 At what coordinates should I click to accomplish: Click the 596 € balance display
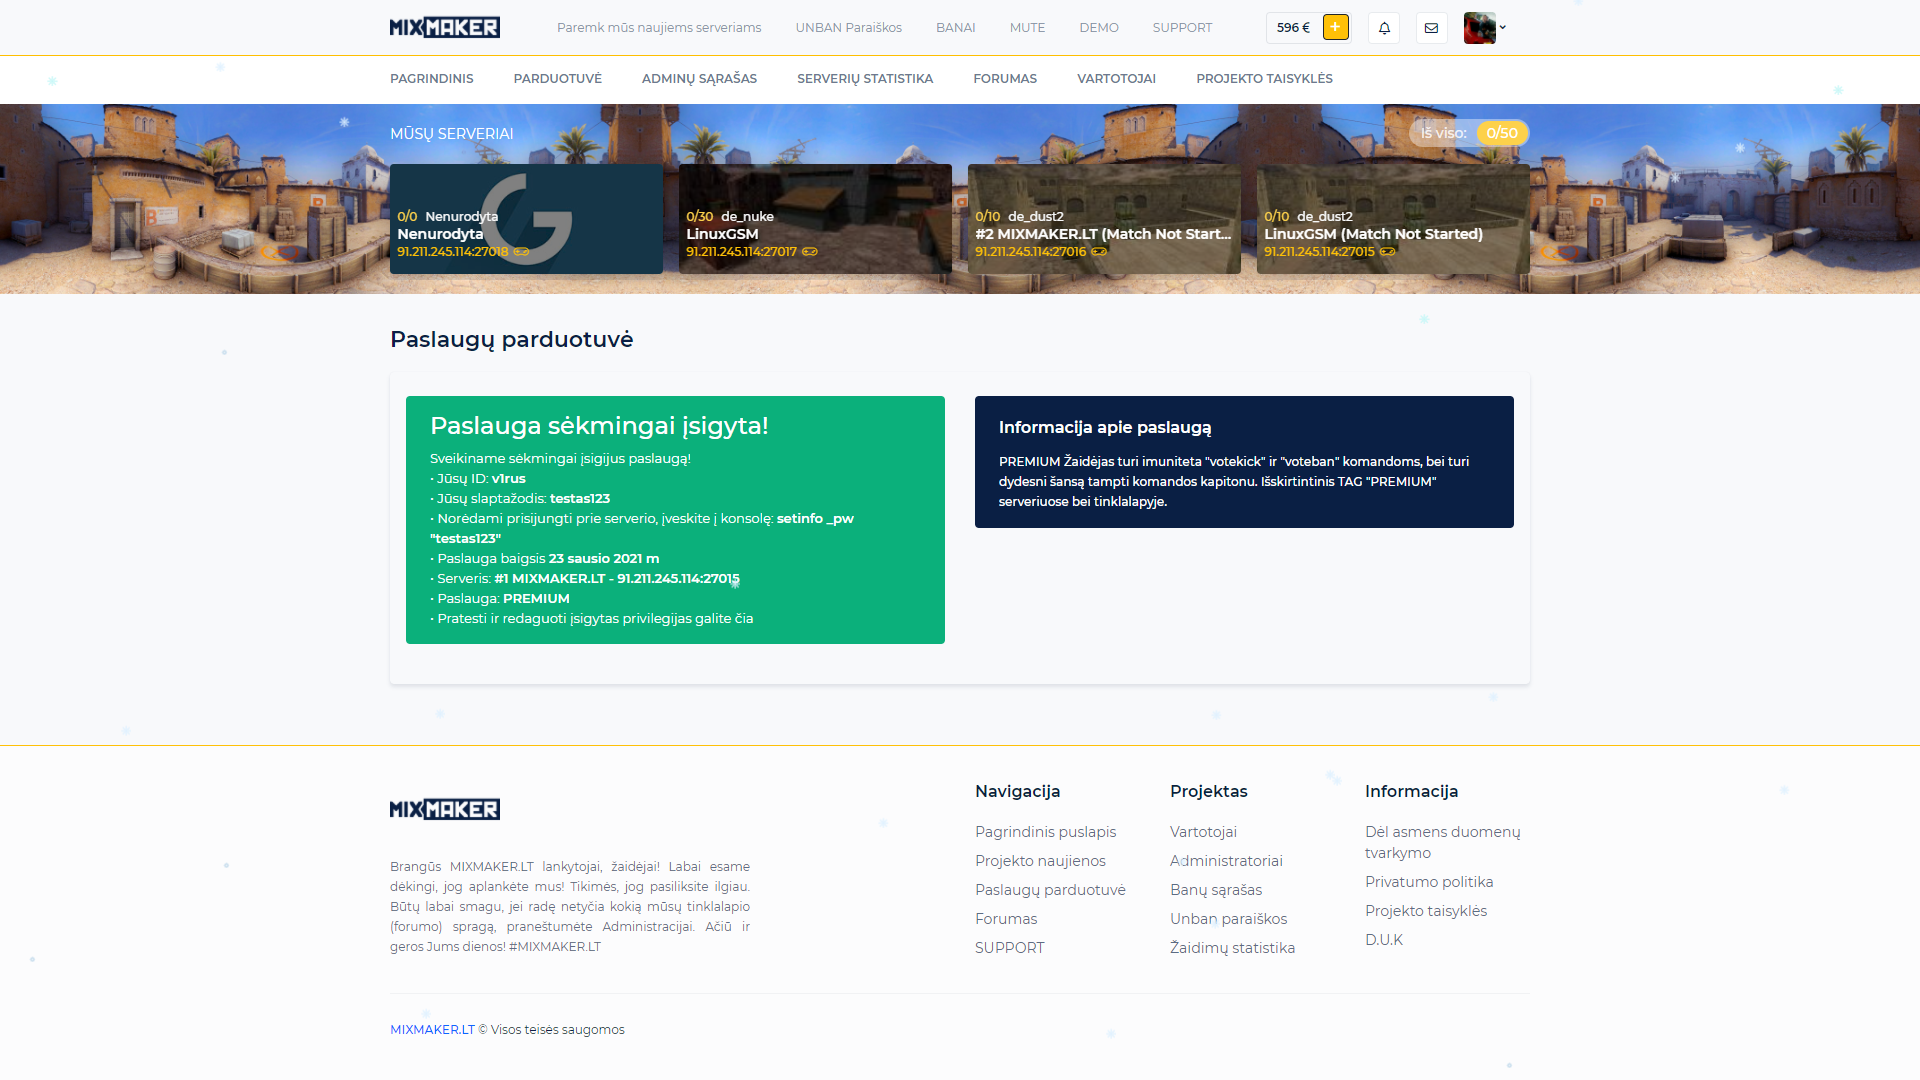1293,28
